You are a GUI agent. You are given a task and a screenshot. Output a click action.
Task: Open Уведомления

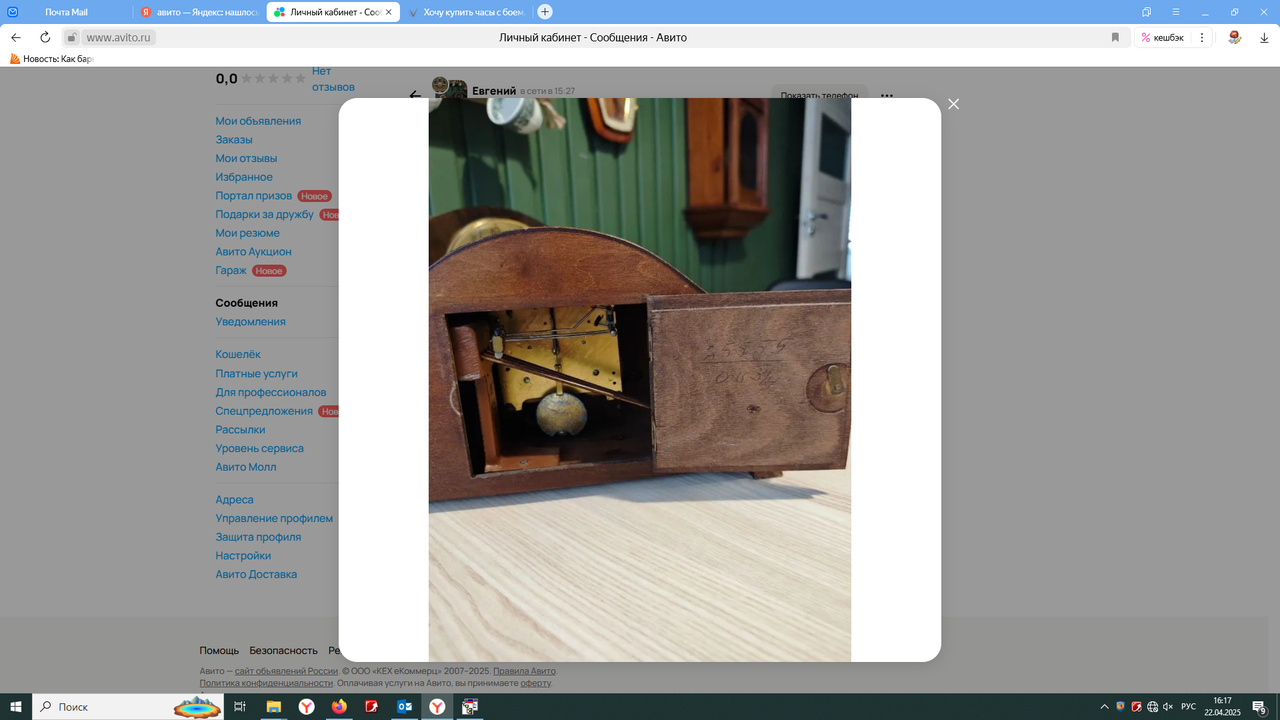[251, 322]
